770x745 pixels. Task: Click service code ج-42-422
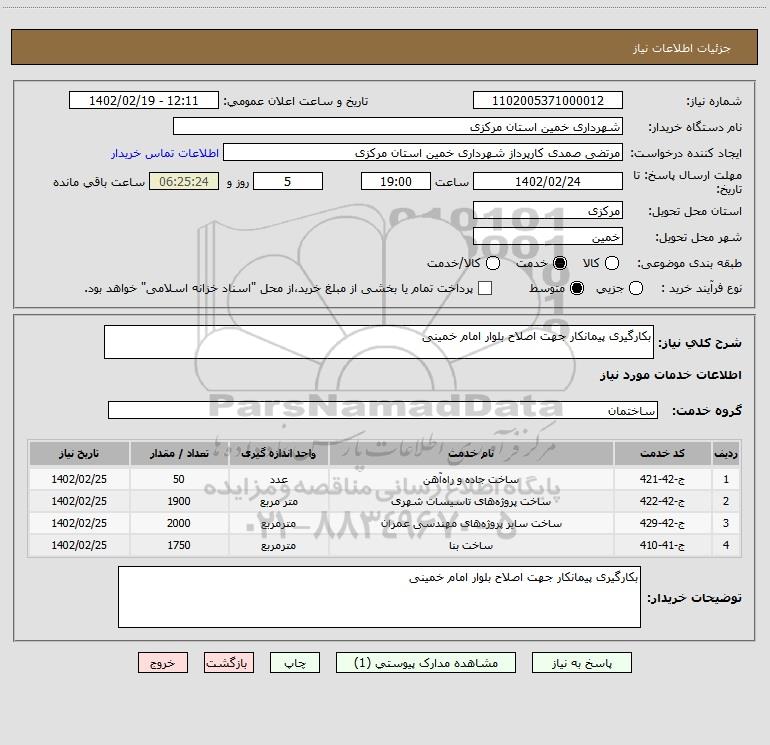tap(662, 501)
